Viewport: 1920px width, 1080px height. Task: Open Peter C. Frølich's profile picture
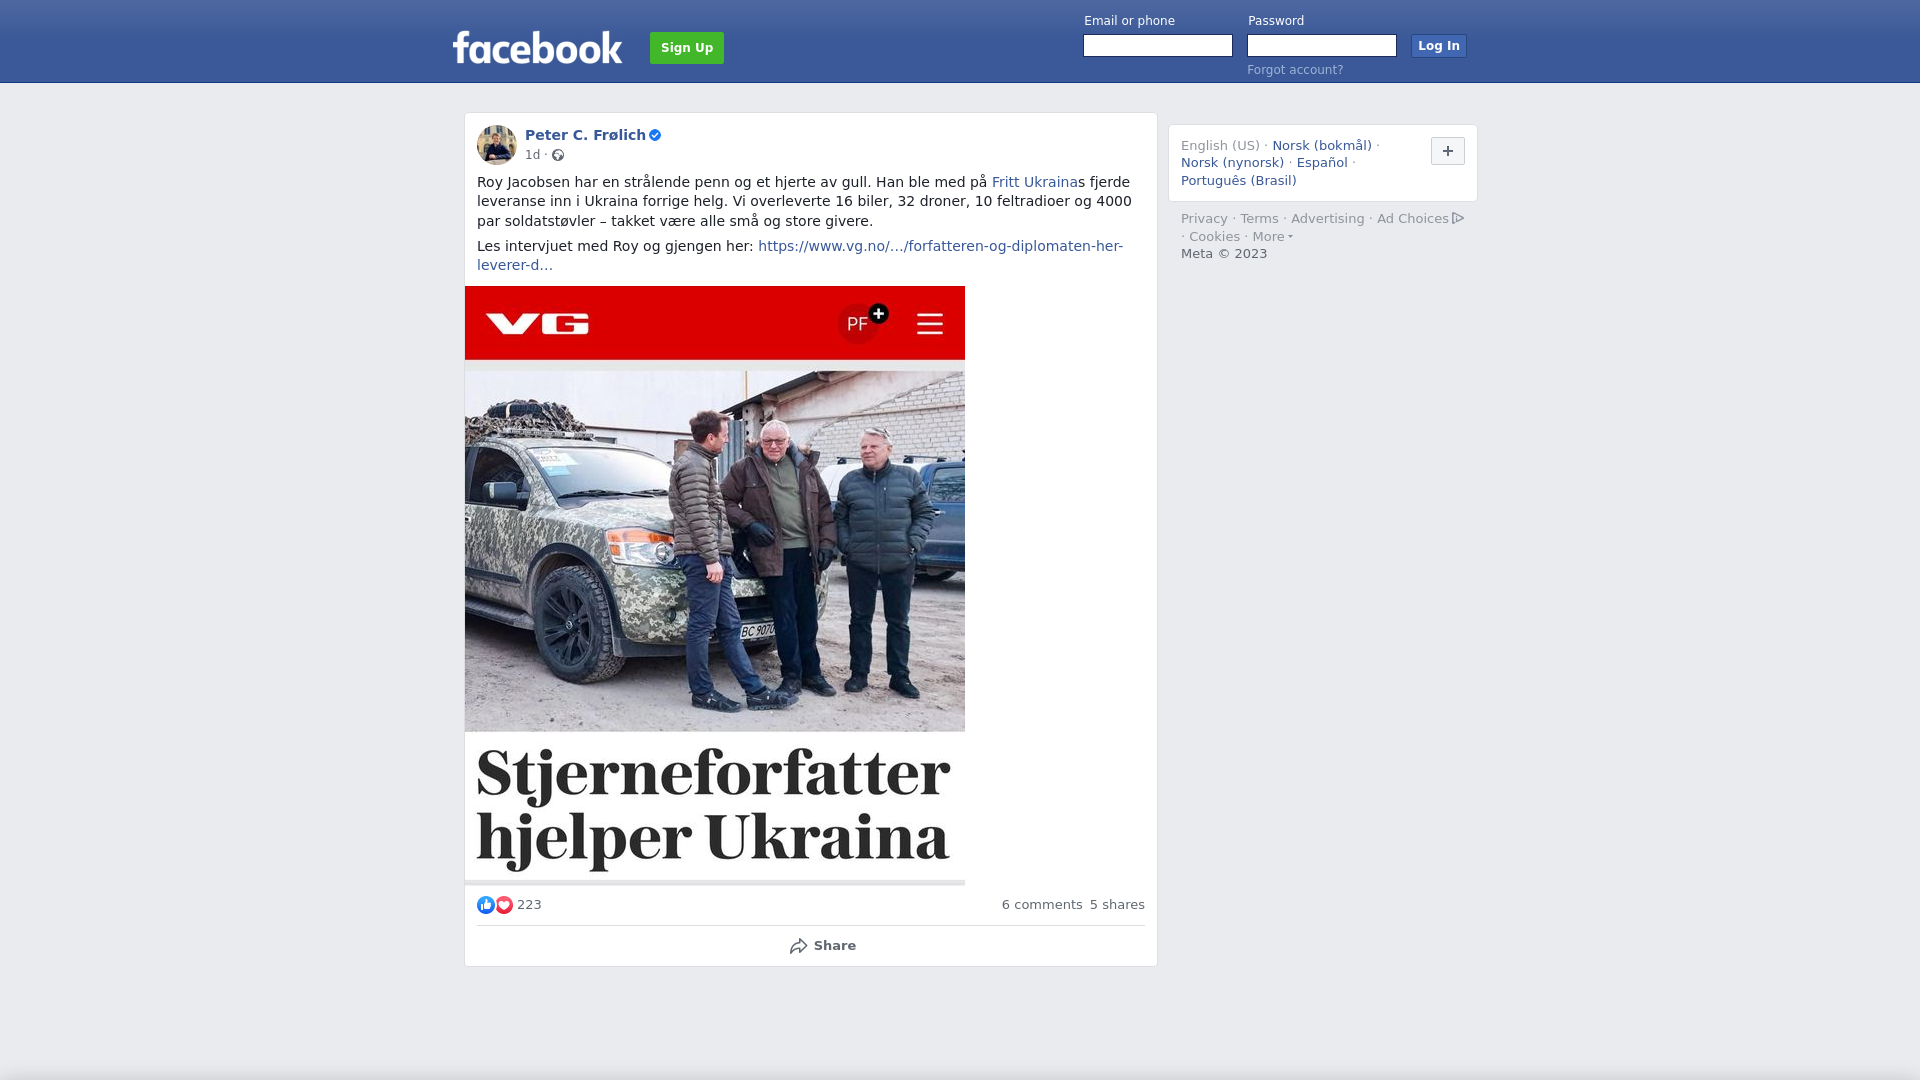pyautogui.click(x=497, y=145)
